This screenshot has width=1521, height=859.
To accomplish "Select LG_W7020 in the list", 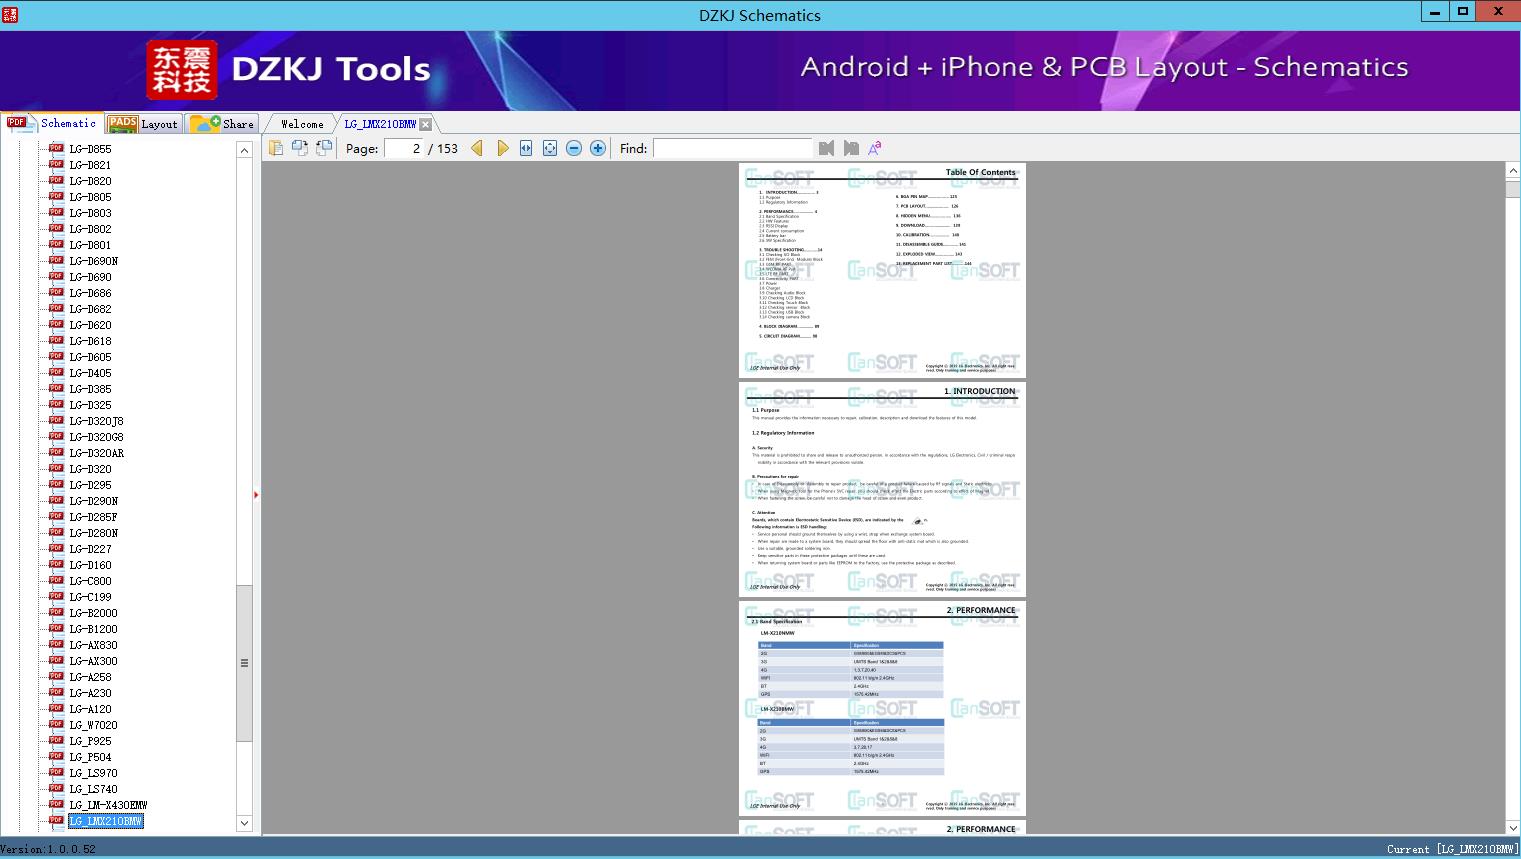I will tap(94, 725).
